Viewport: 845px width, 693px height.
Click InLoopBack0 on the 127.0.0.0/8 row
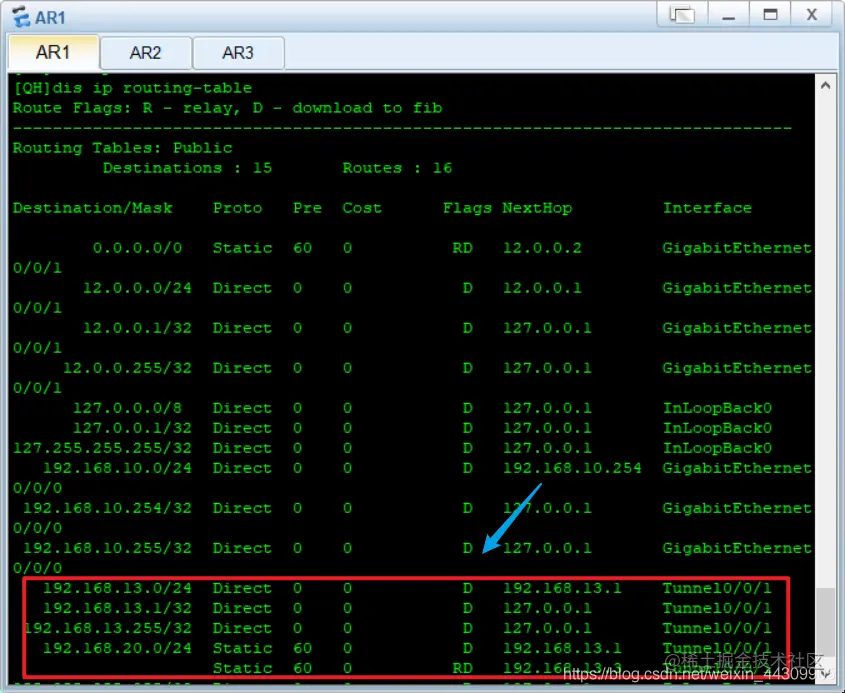point(717,408)
